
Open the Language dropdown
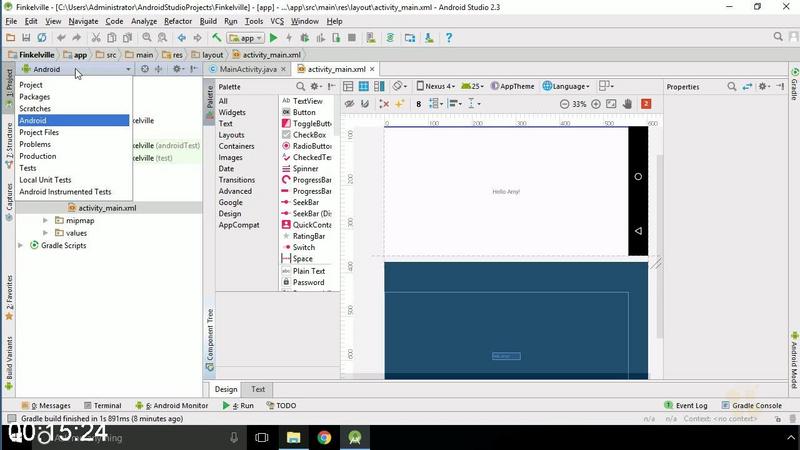[x=566, y=86]
